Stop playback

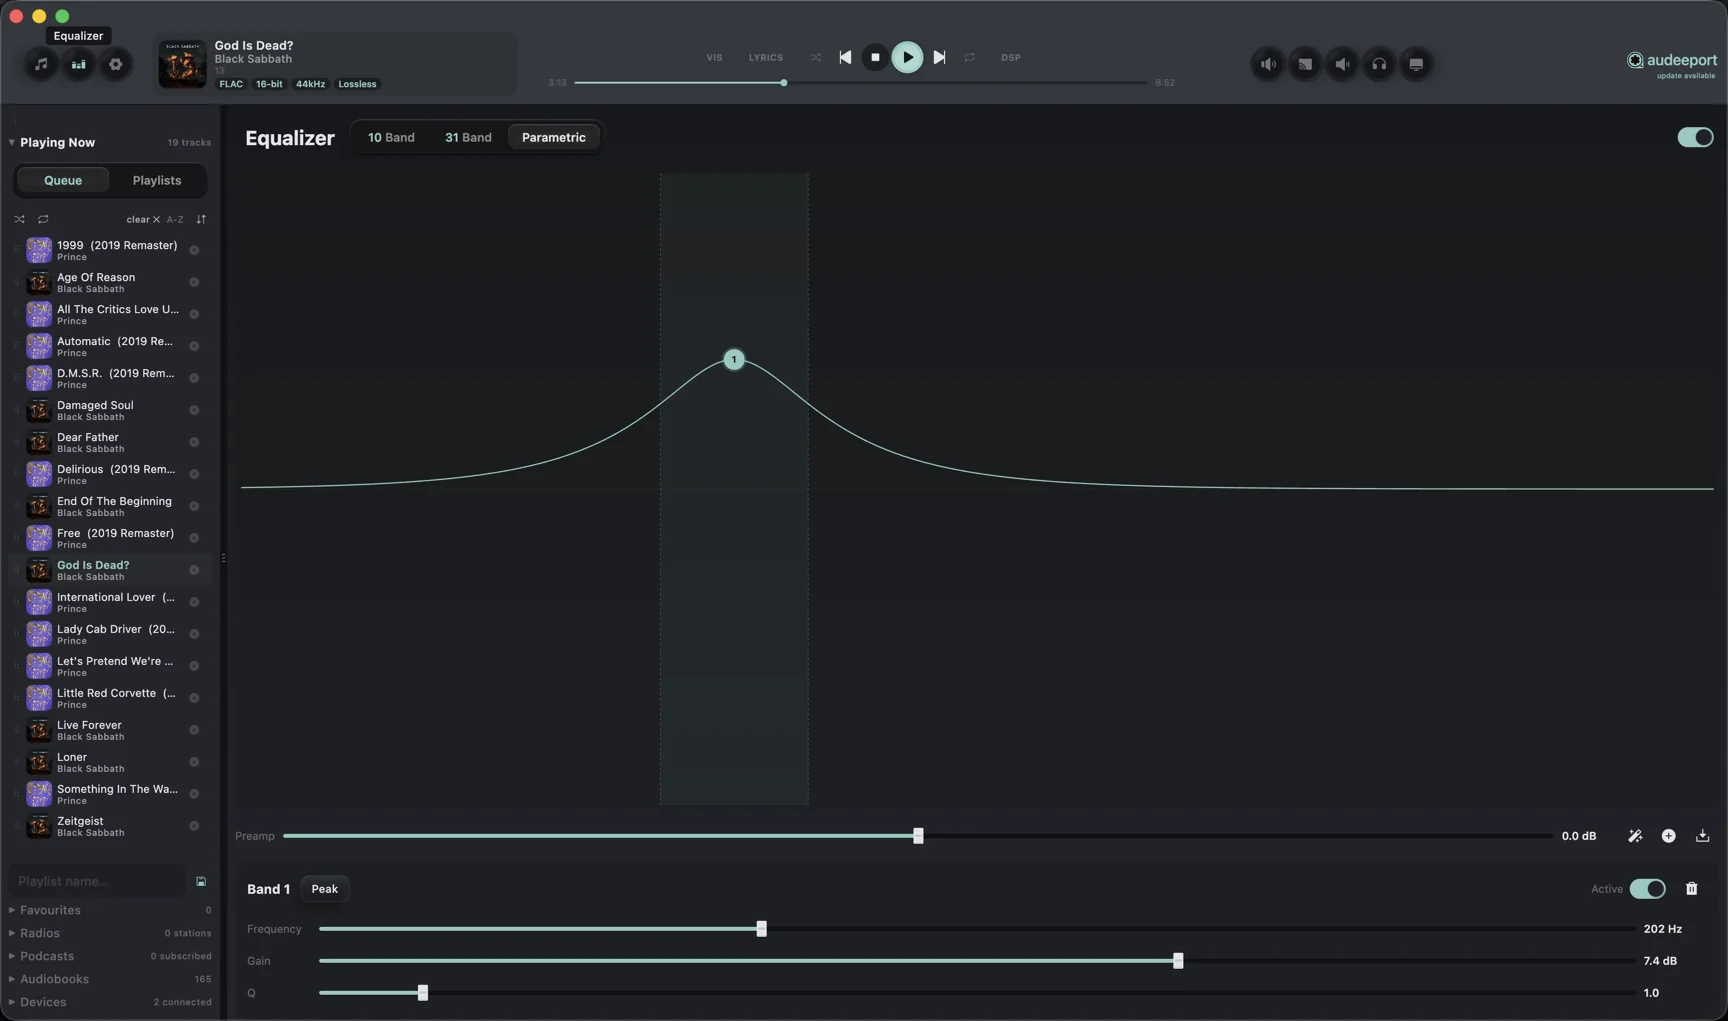tap(875, 57)
